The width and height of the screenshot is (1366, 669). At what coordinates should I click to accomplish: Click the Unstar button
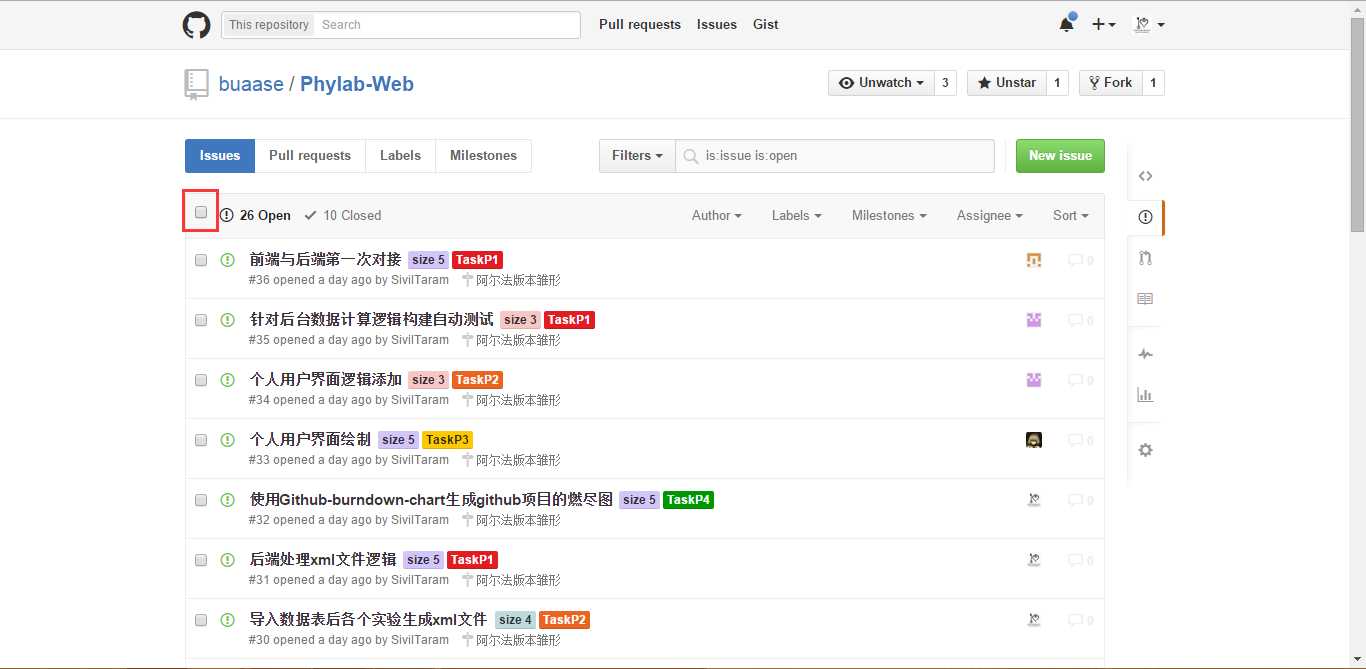(1007, 83)
